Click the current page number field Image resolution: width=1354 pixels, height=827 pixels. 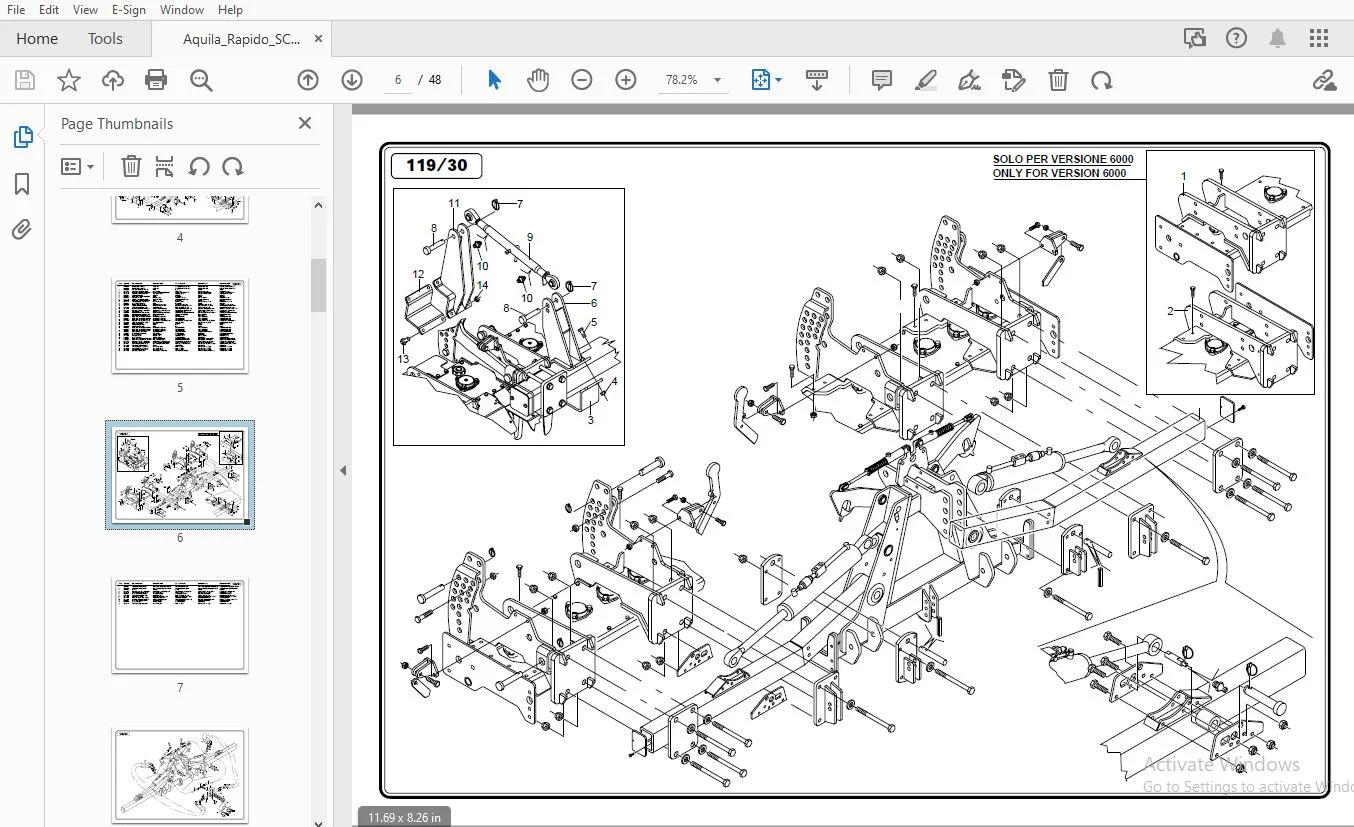click(398, 80)
